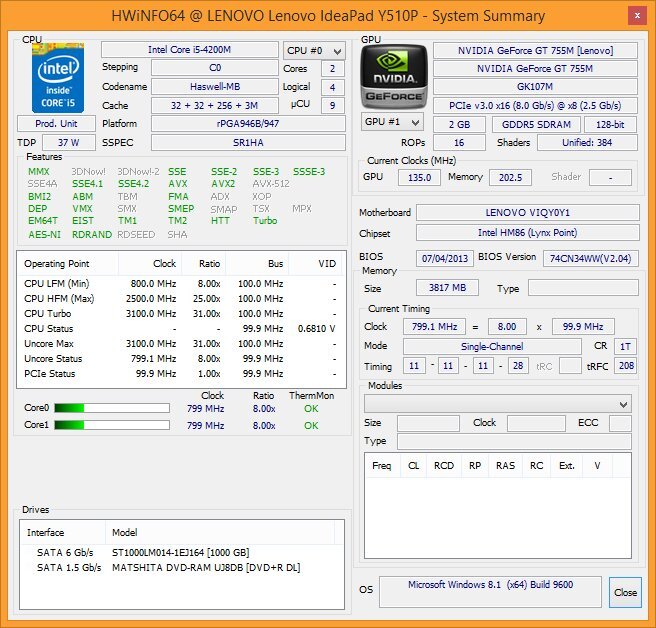Click the Close button
656x628 pixels.
[625, 592]
